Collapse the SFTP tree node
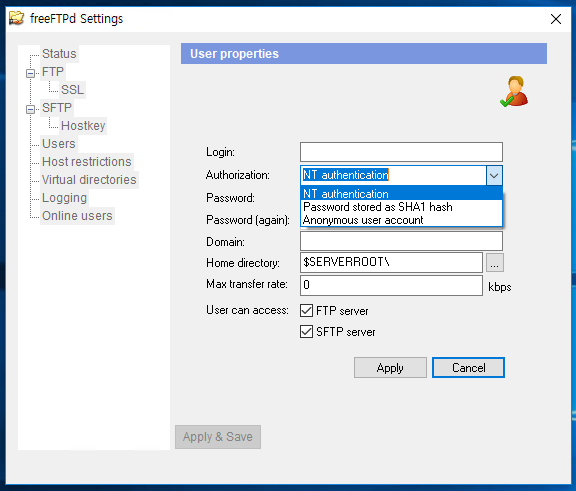This screenshot has width=576, height=491. click(x=30, y=109)
